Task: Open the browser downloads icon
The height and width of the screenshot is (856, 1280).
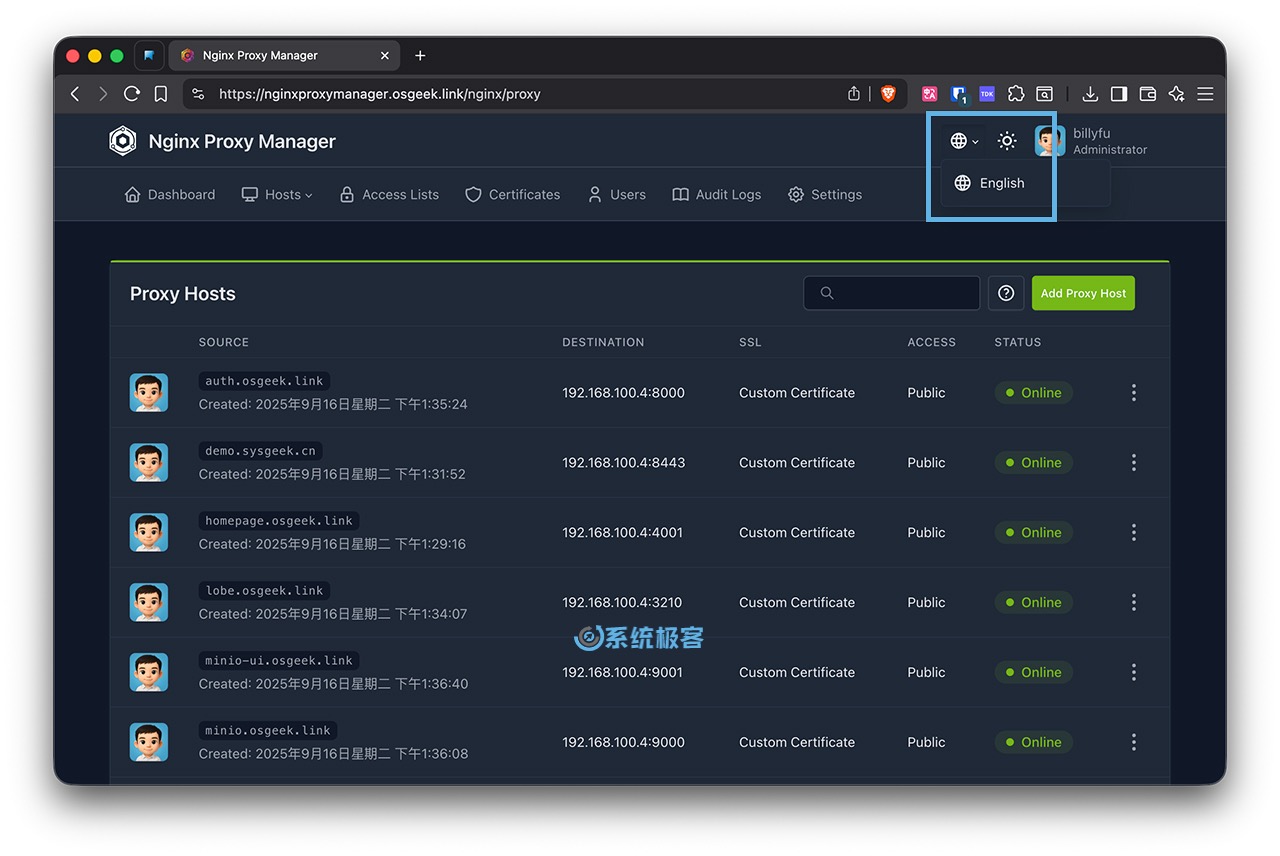Action: tap(1090, 94)
